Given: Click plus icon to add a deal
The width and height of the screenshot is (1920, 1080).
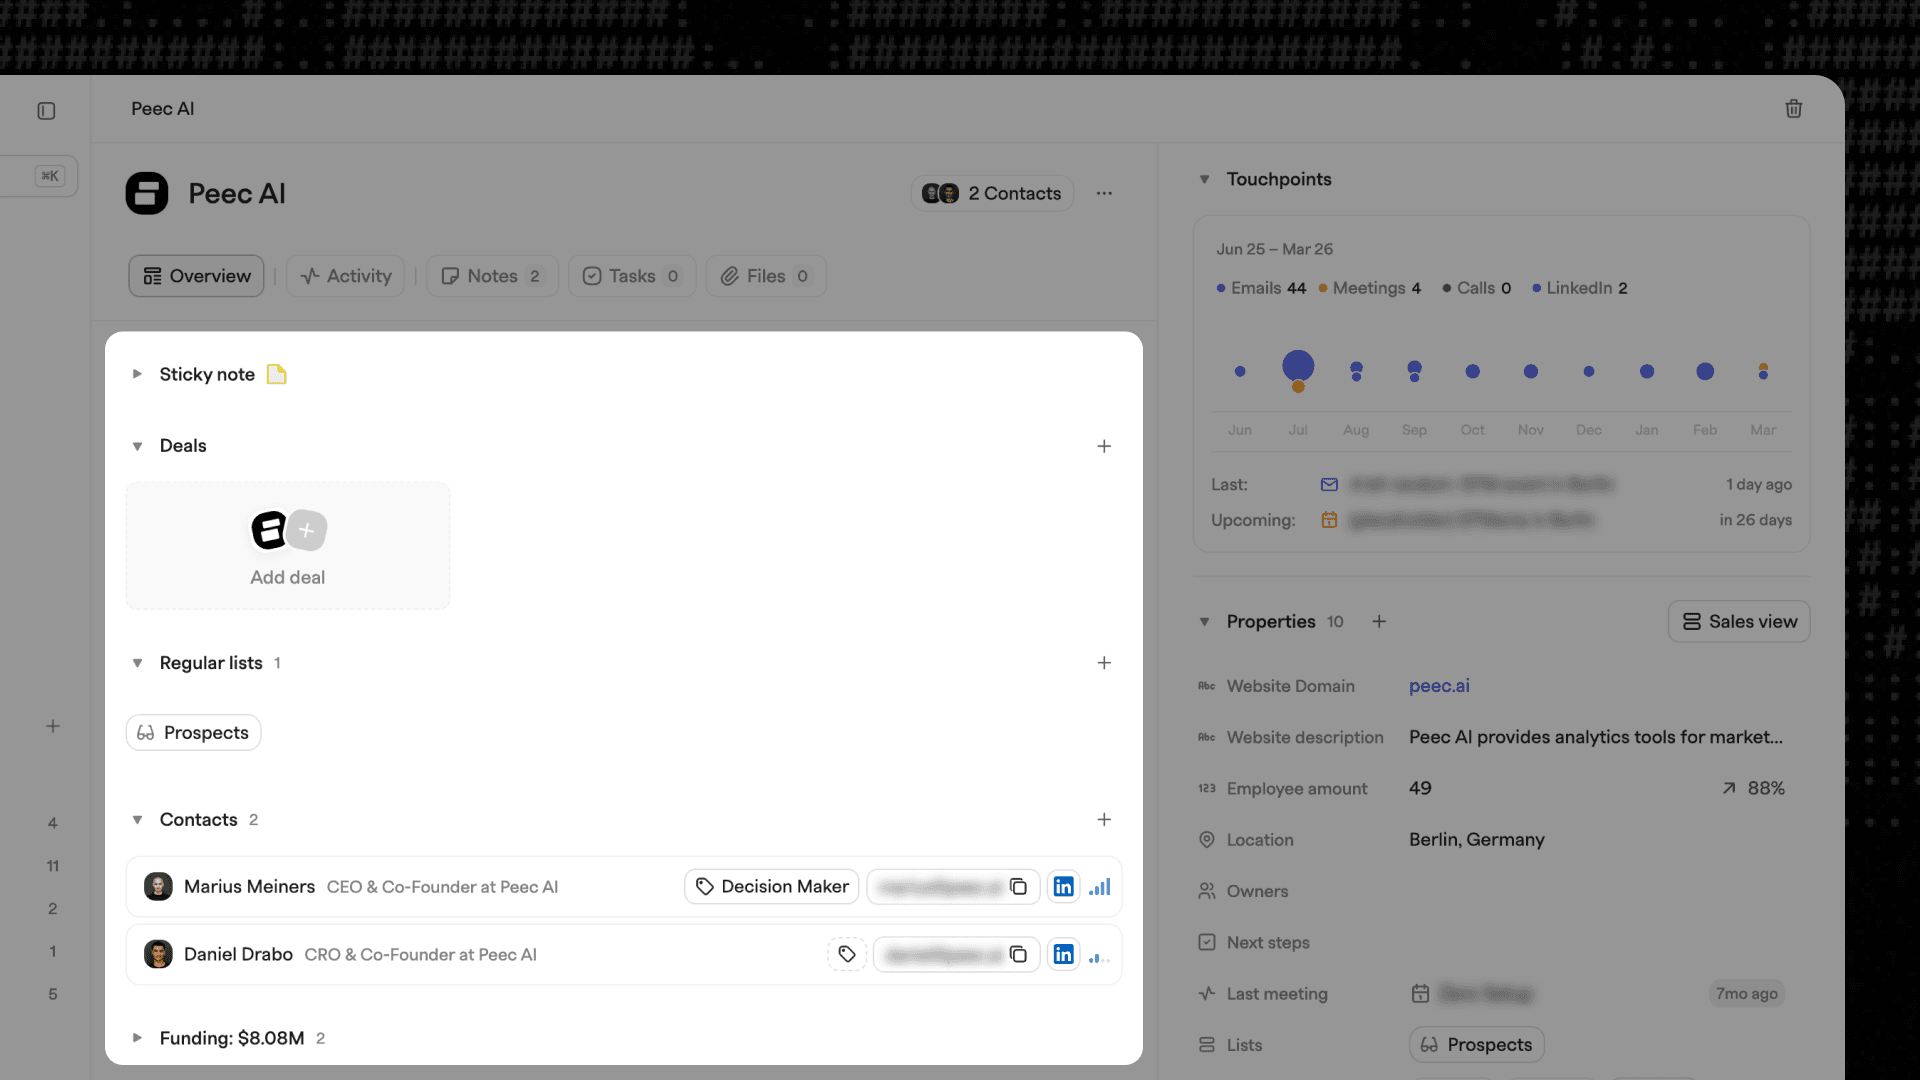Looking at the screenshot, I should pos(1104,446).
